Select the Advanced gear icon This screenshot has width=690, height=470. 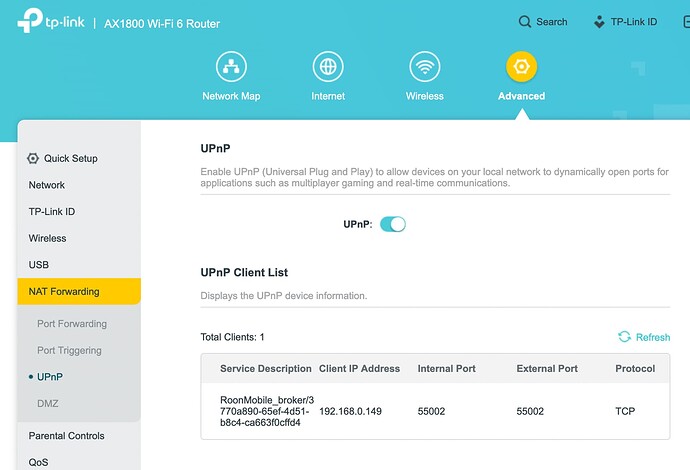coord(521,67)
